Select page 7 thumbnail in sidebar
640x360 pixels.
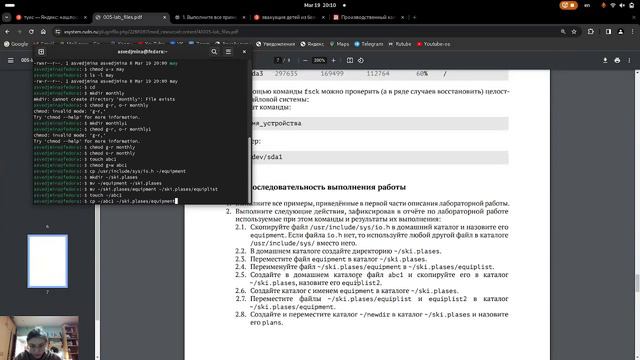click(x=48, y=261)
